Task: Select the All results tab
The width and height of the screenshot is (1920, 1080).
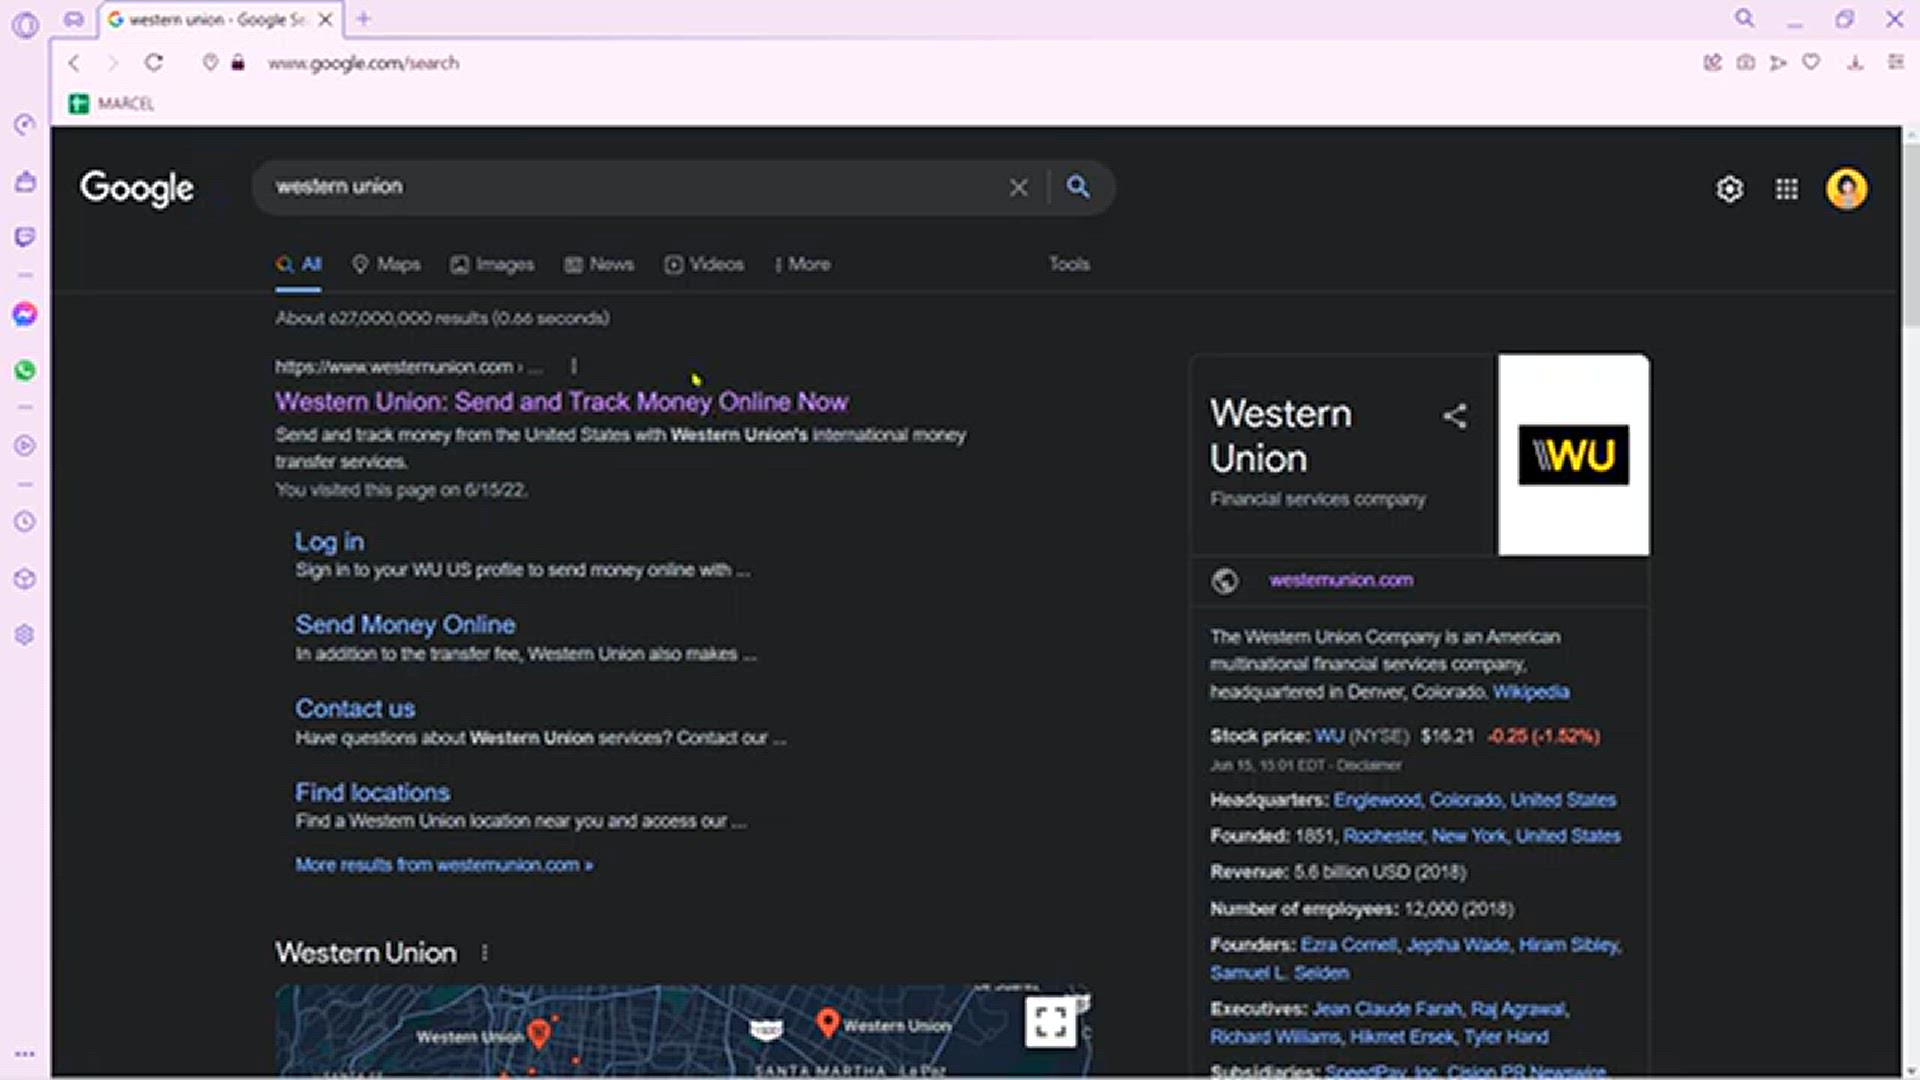Action: coord(298,265)
